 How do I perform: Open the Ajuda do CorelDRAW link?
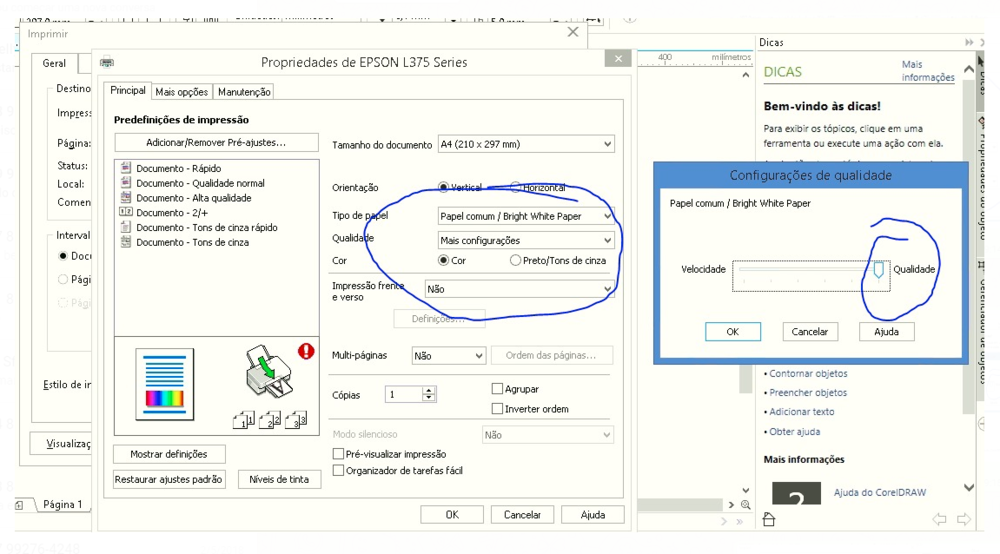pyautogui.click(x=880, y=492)
